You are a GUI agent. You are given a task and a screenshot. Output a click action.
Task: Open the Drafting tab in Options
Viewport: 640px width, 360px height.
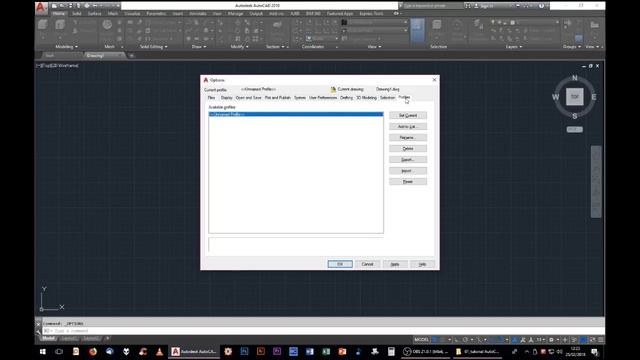[x=347, y=98]
